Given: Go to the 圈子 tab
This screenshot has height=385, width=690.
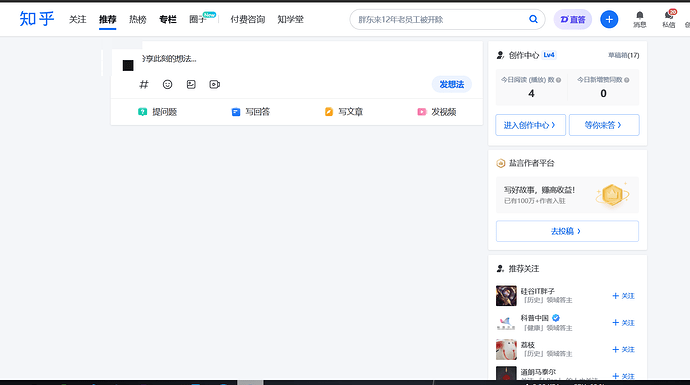Looking at the screenshot, I should point(198,19).
